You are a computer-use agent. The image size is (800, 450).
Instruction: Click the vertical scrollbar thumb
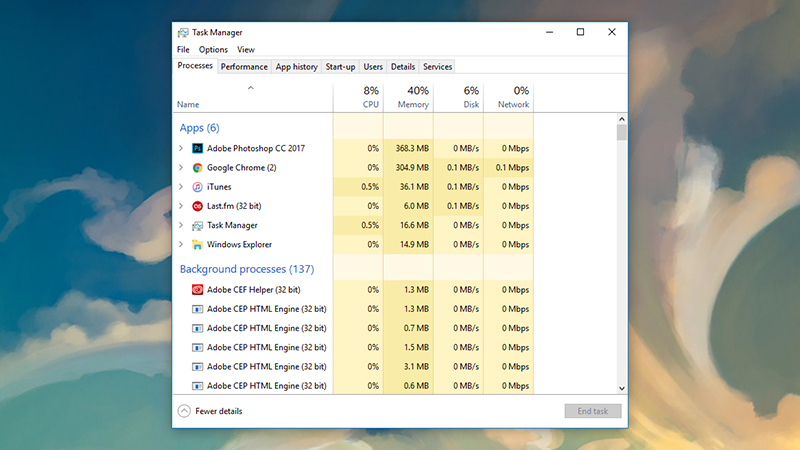pyautogui.click(x=621, y=132)
